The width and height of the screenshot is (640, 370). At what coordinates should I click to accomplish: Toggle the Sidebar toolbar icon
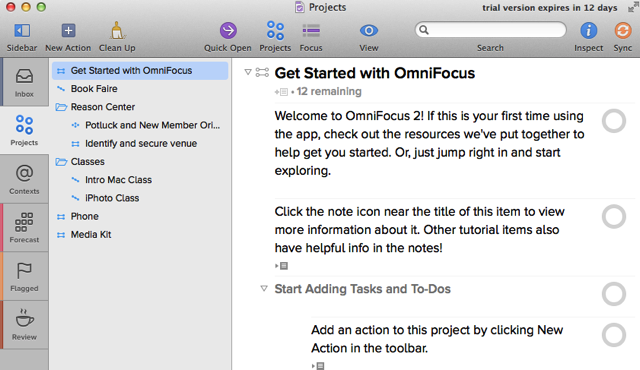22,31
